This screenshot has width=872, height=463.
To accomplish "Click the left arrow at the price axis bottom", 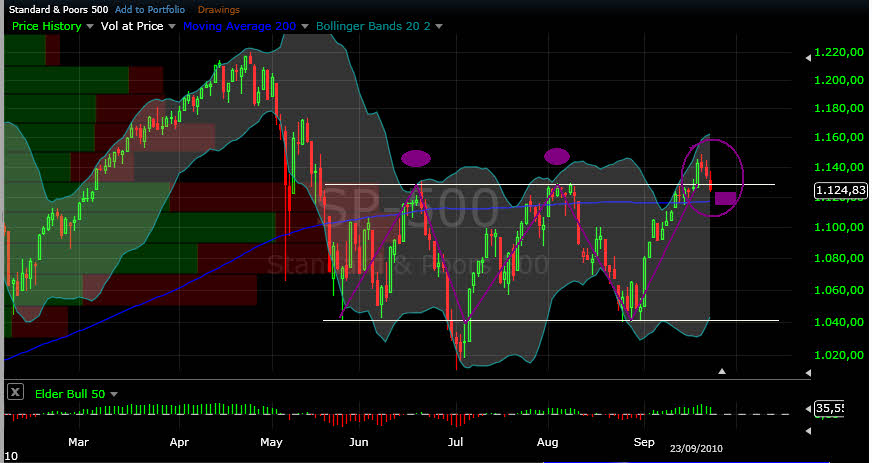I will [x=808, y=373].
